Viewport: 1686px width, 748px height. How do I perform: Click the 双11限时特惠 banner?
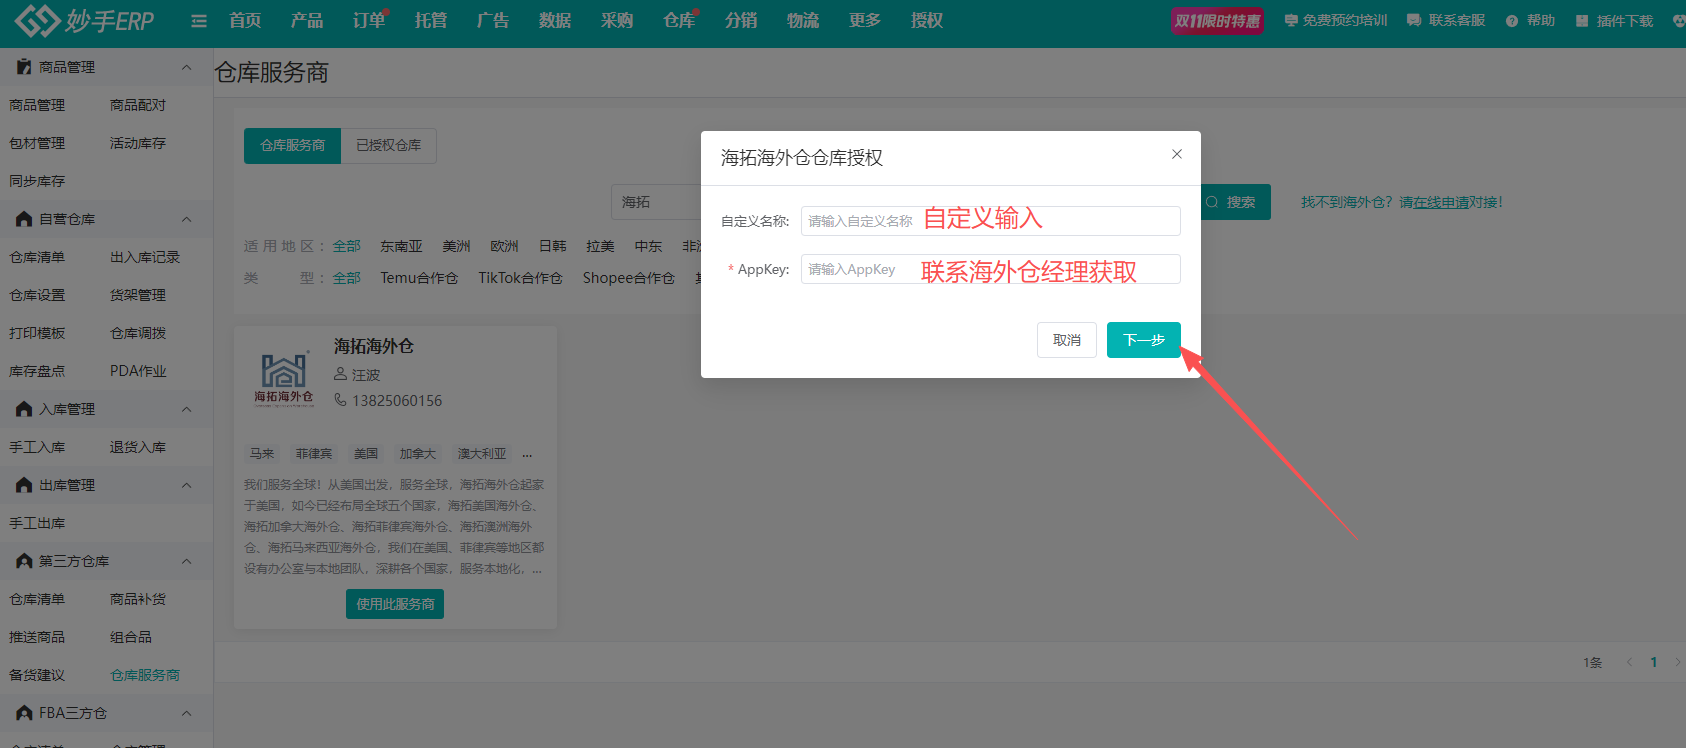click(1218, 21)
